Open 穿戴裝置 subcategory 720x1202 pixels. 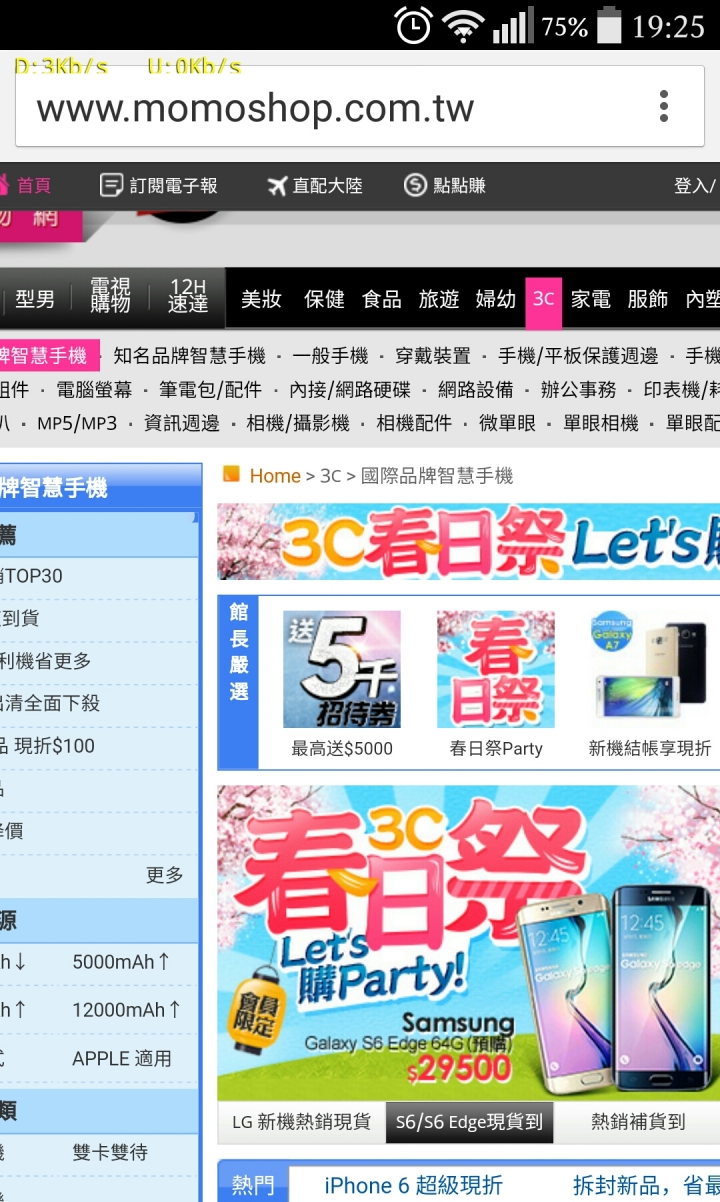pos(432,356)
